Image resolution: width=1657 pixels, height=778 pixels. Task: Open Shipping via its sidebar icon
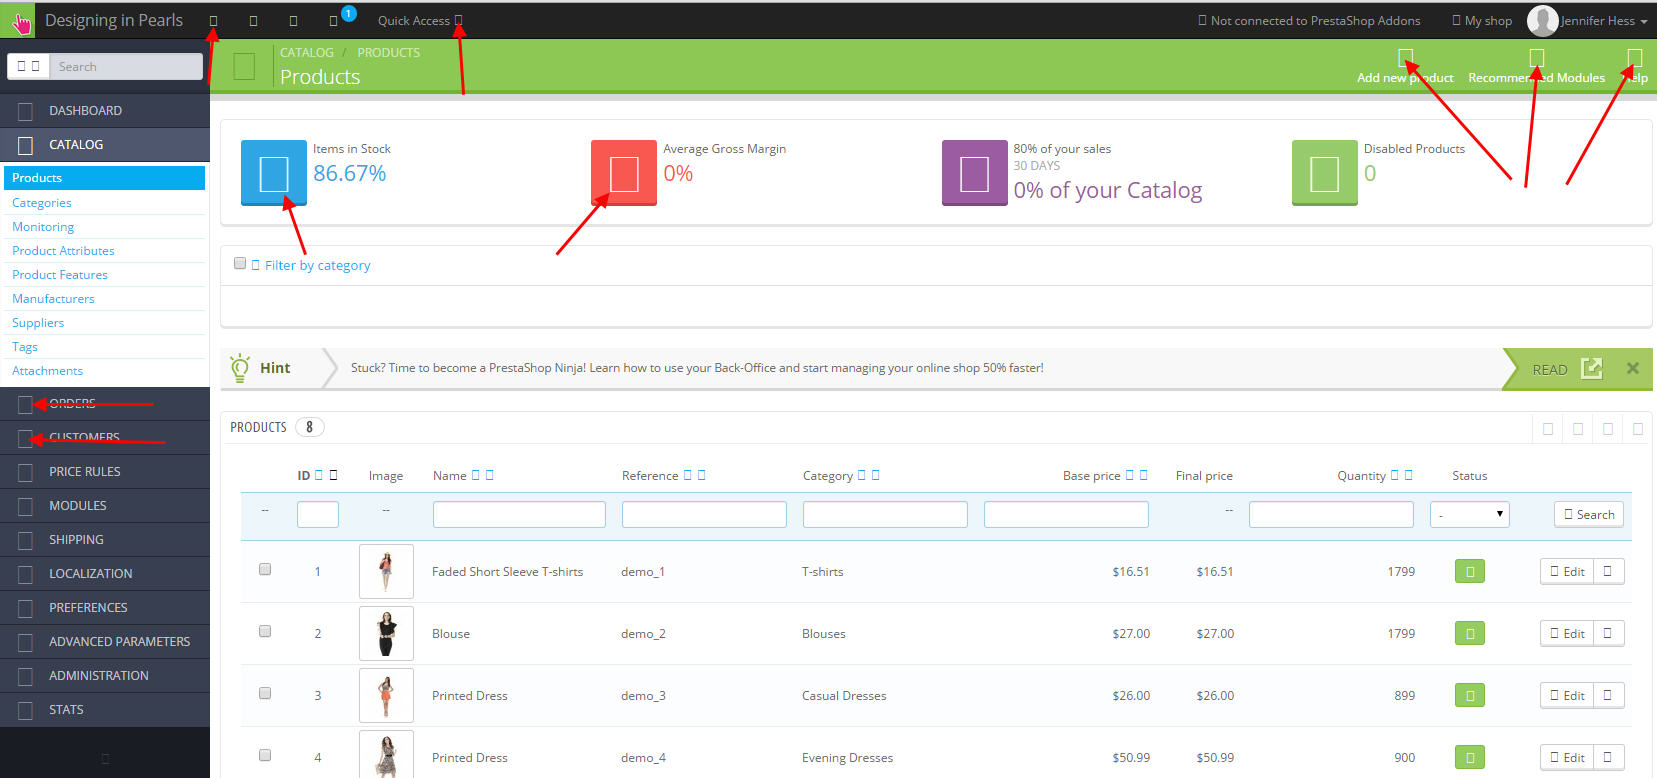coord(26,540)
